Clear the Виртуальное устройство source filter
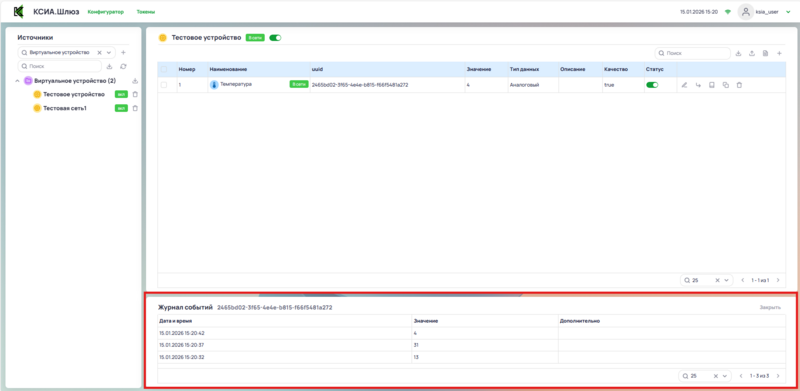 point(99,53)
